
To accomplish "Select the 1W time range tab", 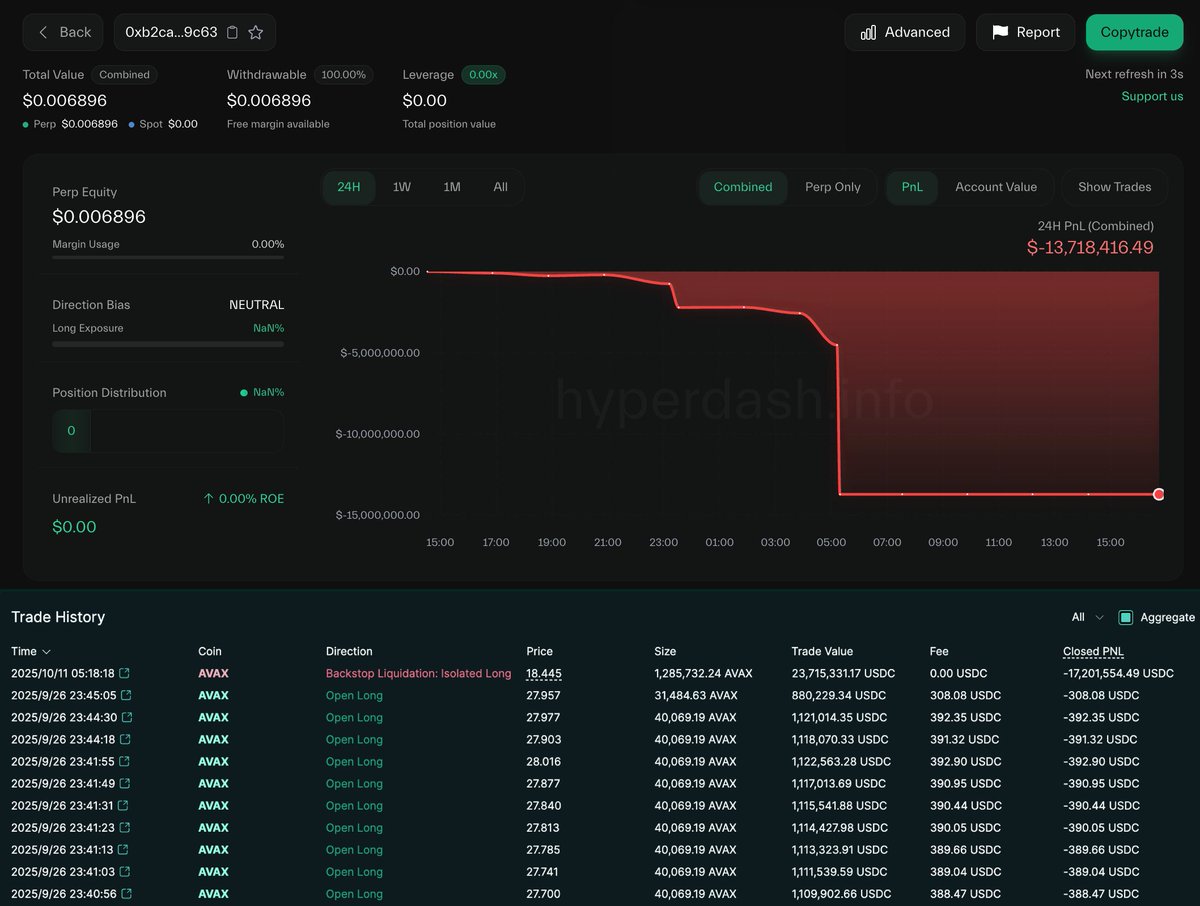I will 401,187.
